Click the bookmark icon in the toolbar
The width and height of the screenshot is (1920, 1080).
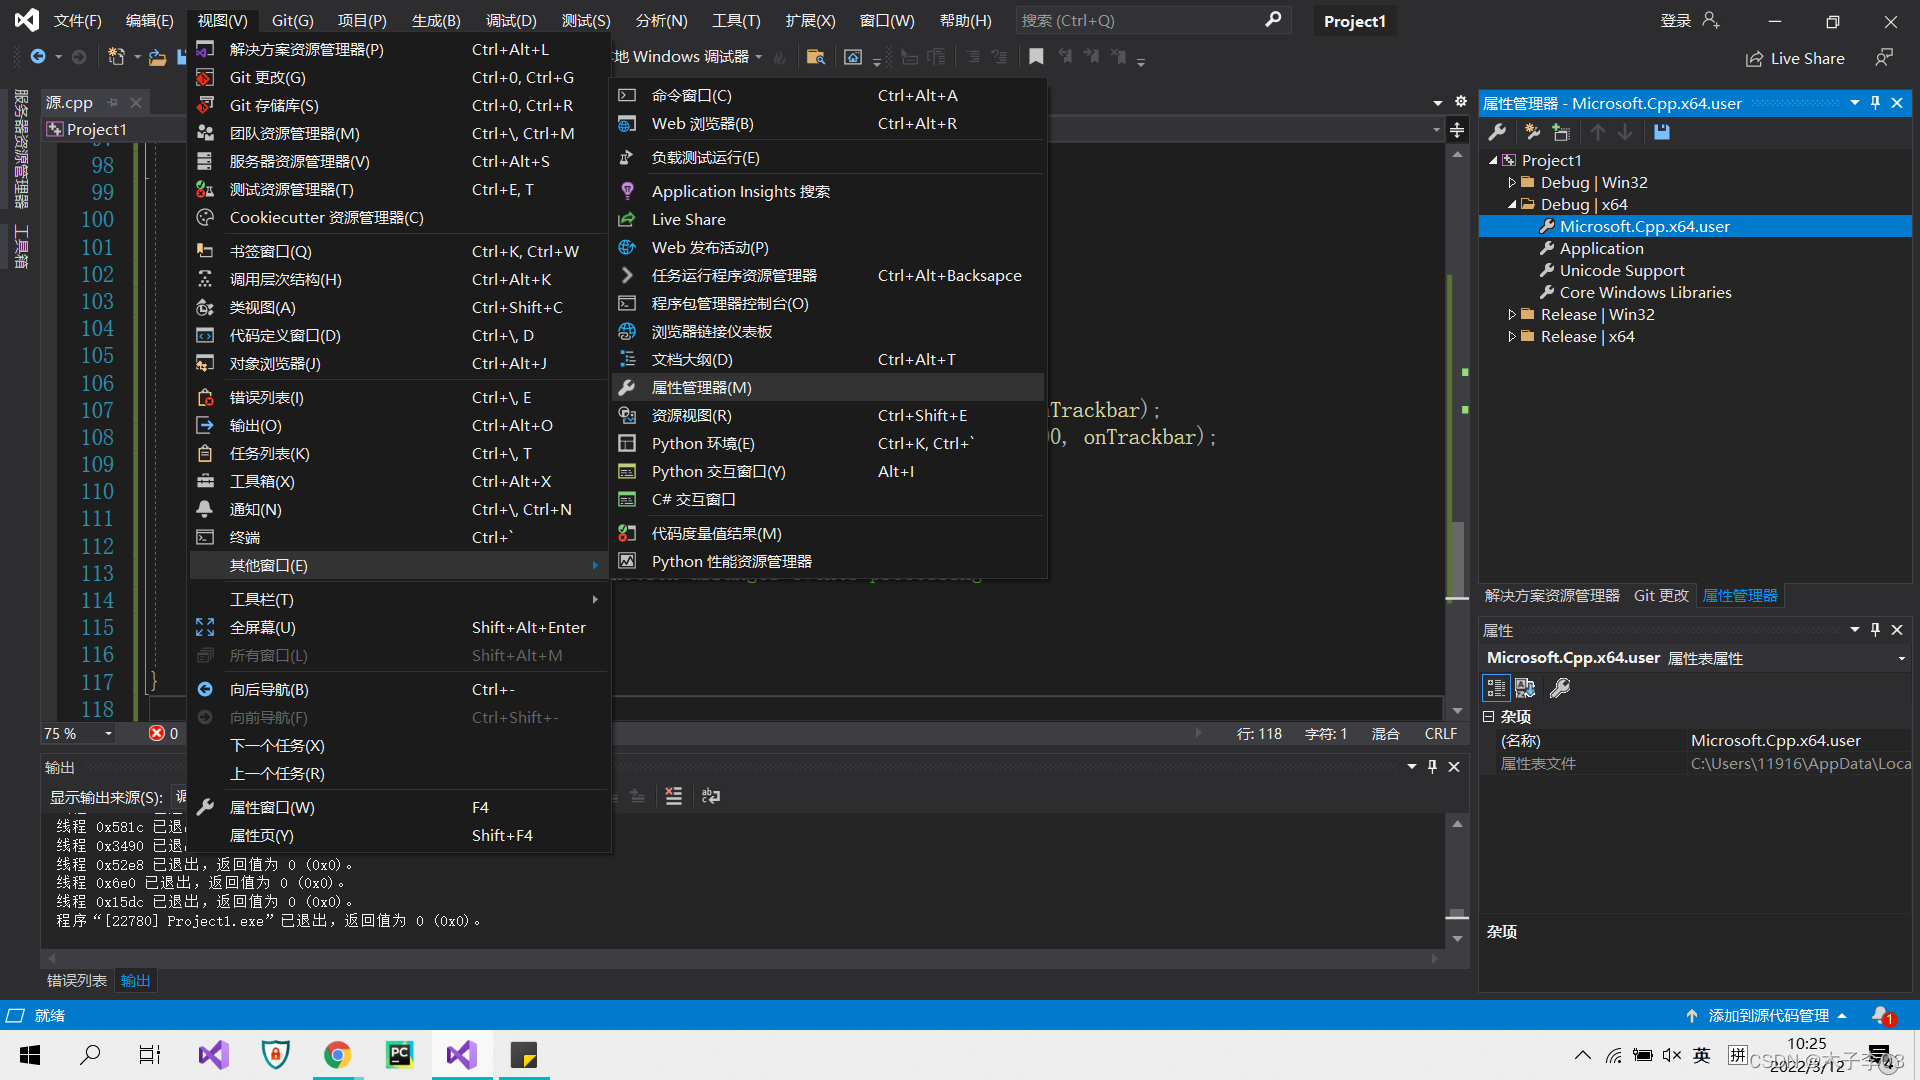click(1036, 57)
